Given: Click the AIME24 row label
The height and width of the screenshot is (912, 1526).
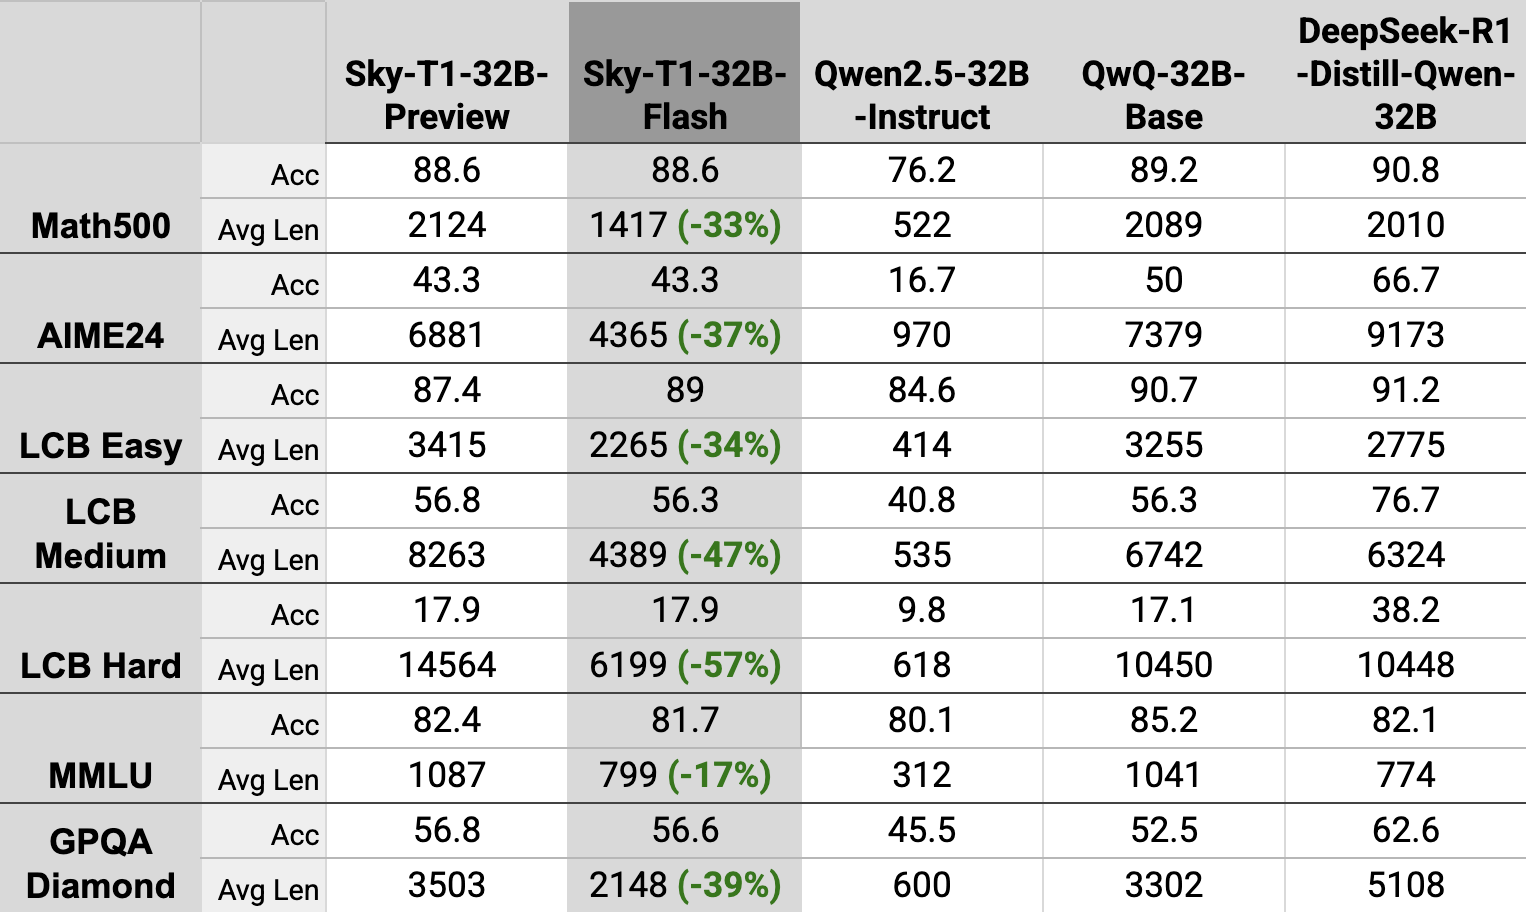Looking at the screenshot, I should (x=100, y=336).
